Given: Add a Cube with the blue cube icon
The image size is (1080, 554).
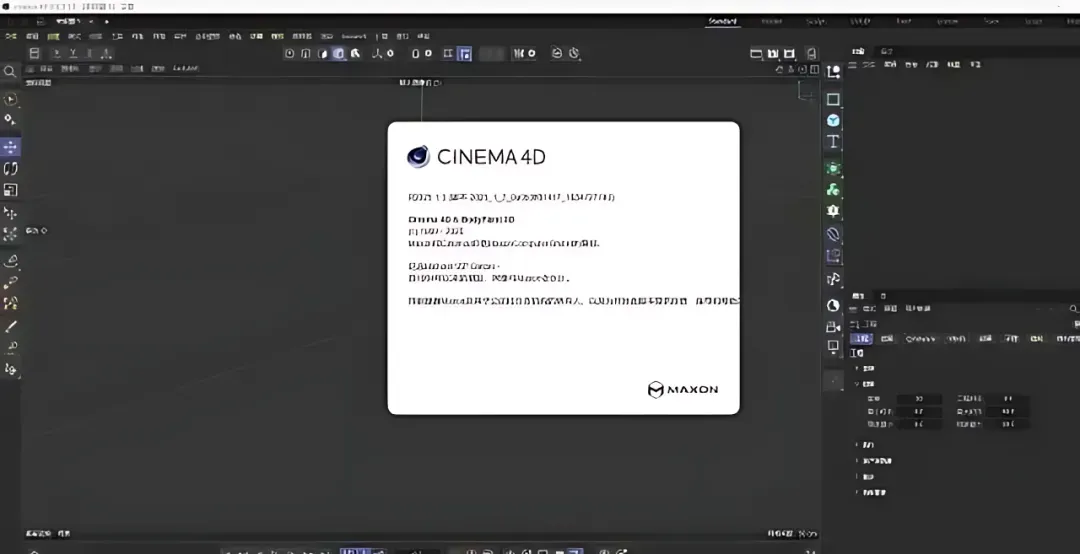Looking at the screenshot, I should pos(833,121).
